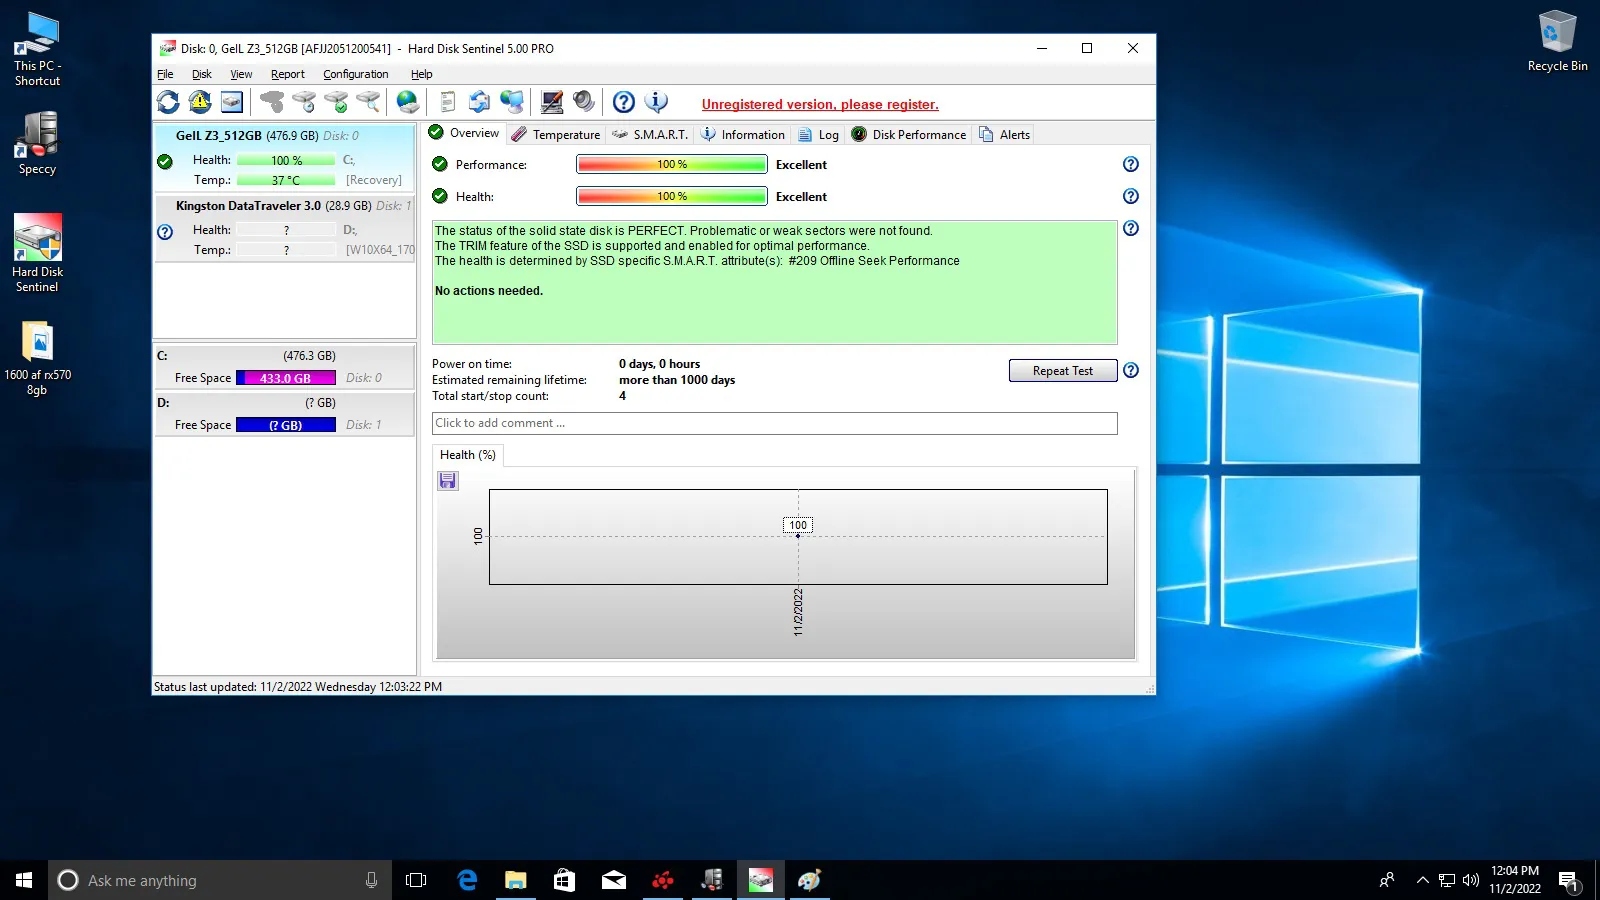Click the comment input field
This screenshot has height=900, width=1600.
click(x=775, y=423)
